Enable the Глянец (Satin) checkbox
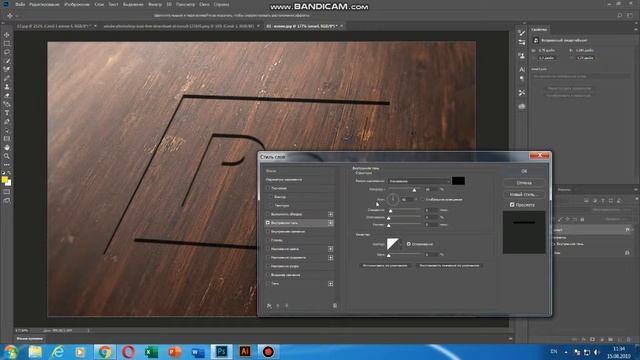640x360 pixels. tap(268, 240)
